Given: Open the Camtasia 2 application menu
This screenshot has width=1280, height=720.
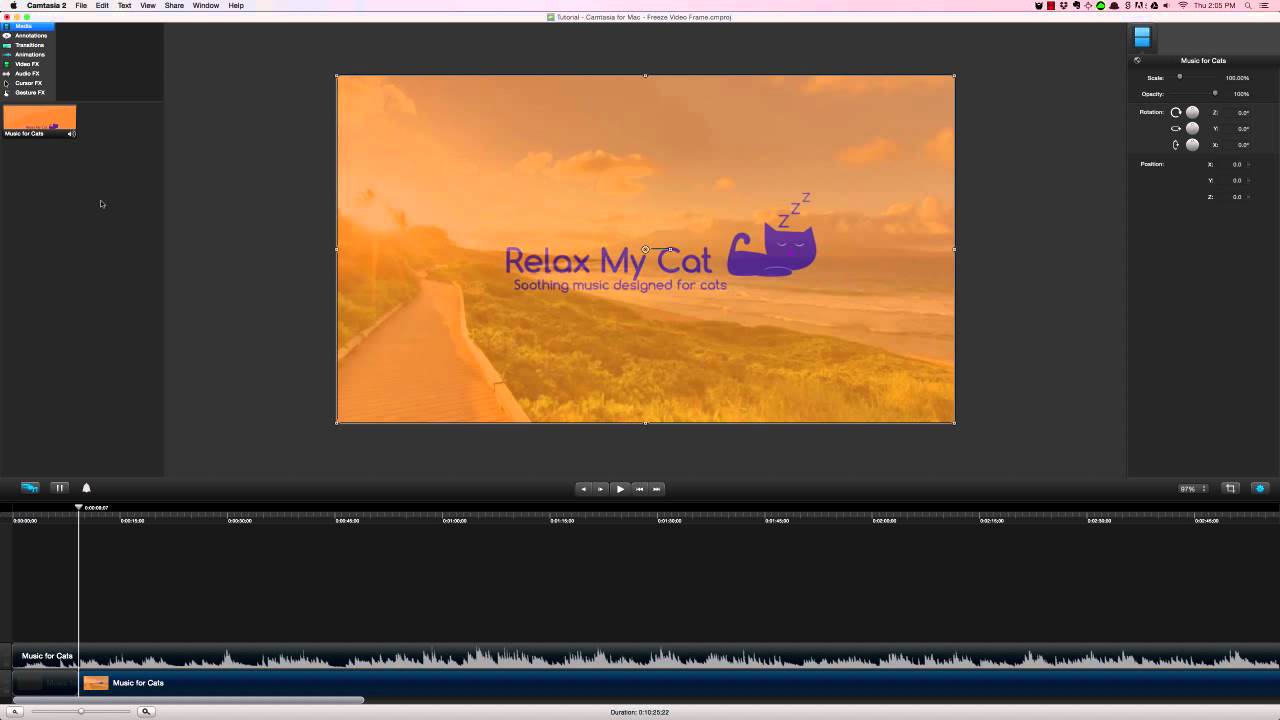Looking at the screenshot, I should click(x=46, y=5).
